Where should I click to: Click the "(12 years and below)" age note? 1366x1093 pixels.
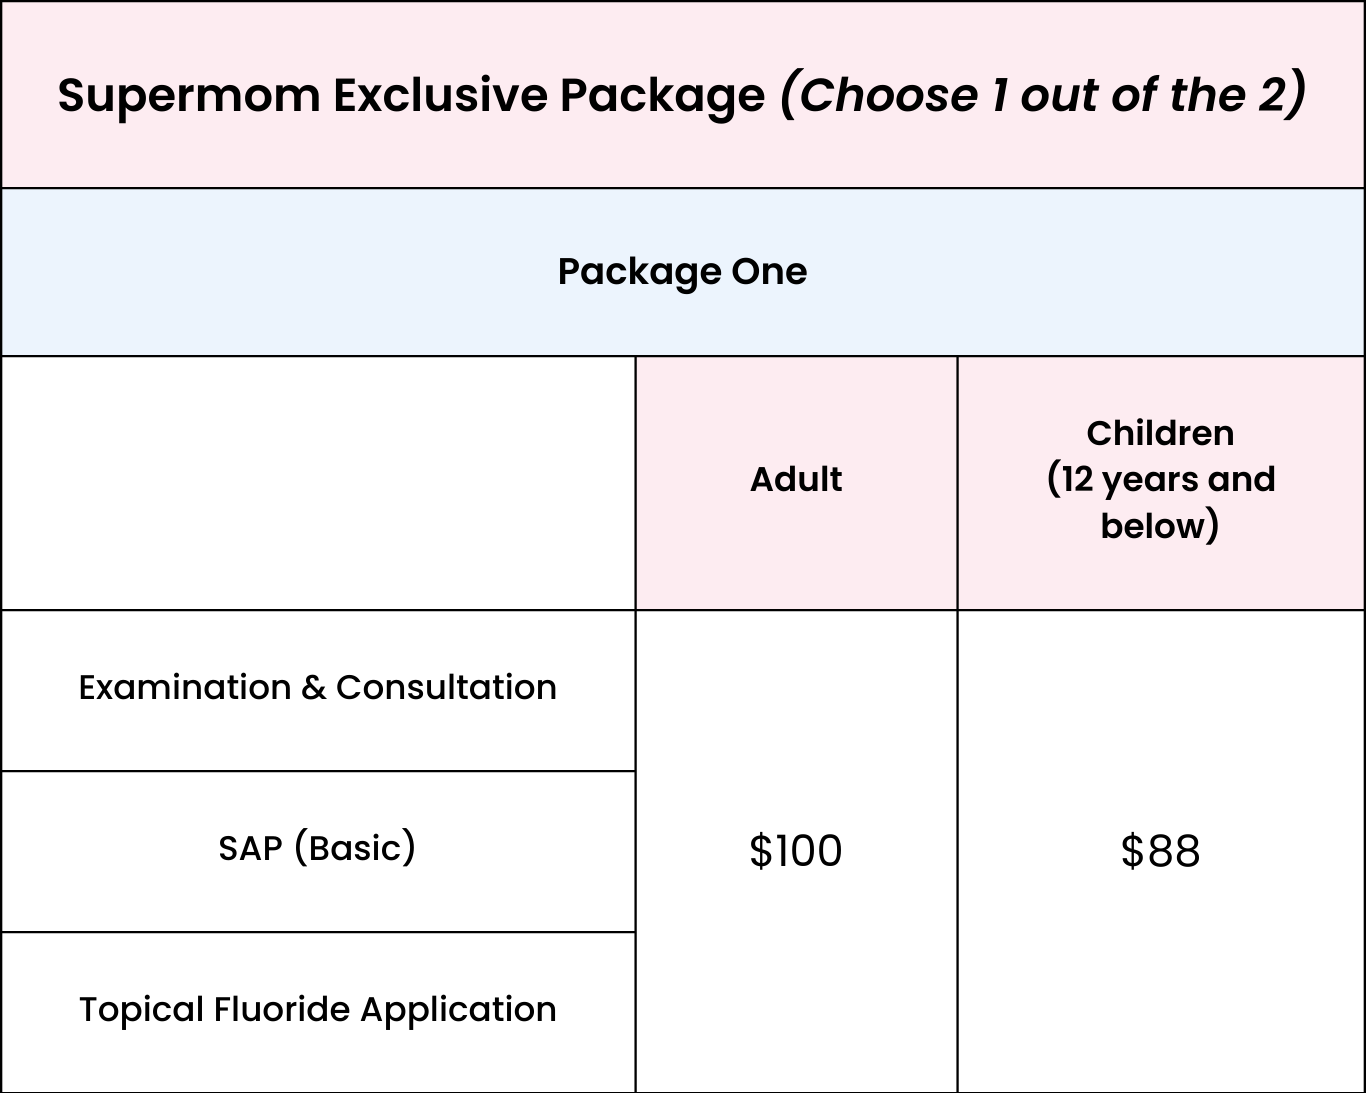[1160, 502]
